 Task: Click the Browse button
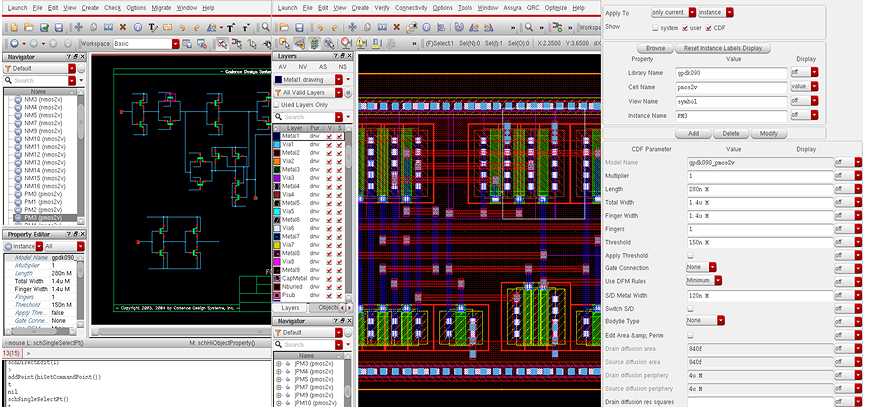[x=655, y=48]
